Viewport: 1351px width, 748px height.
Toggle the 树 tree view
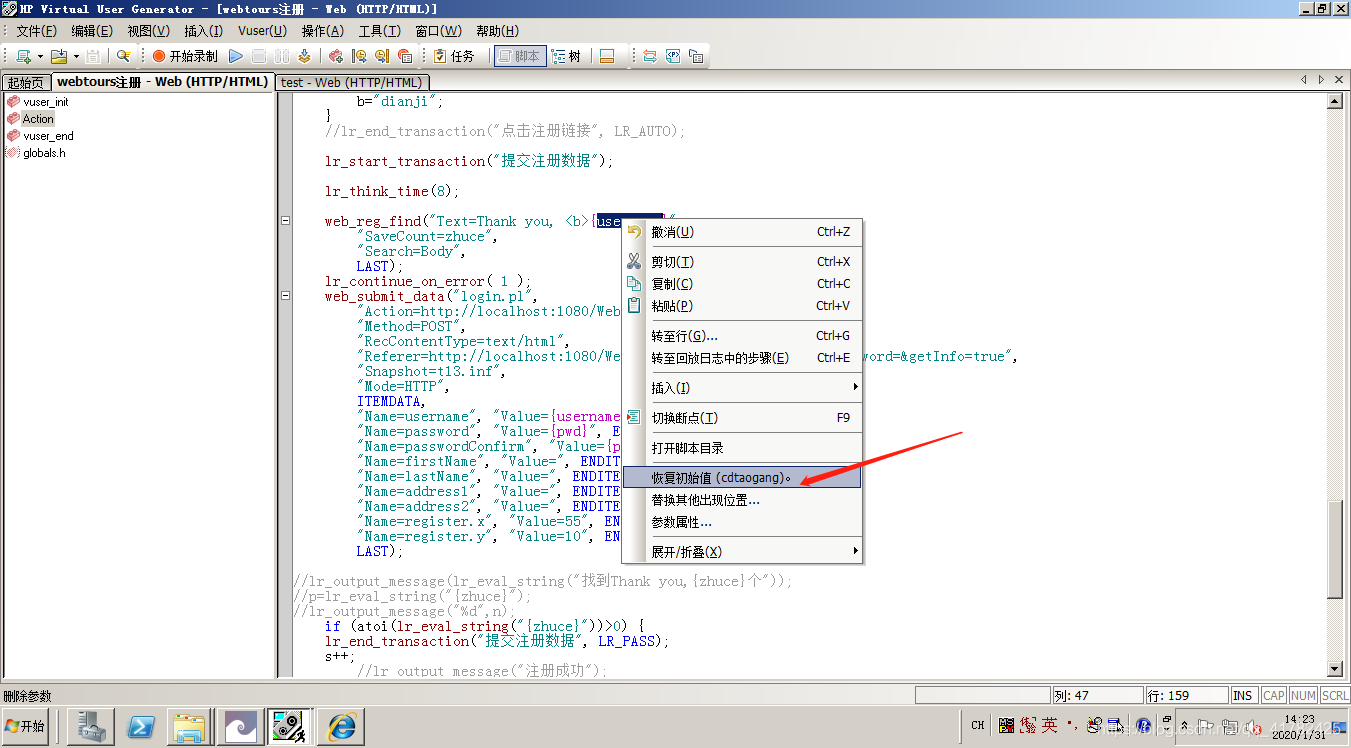coord(566,56)
